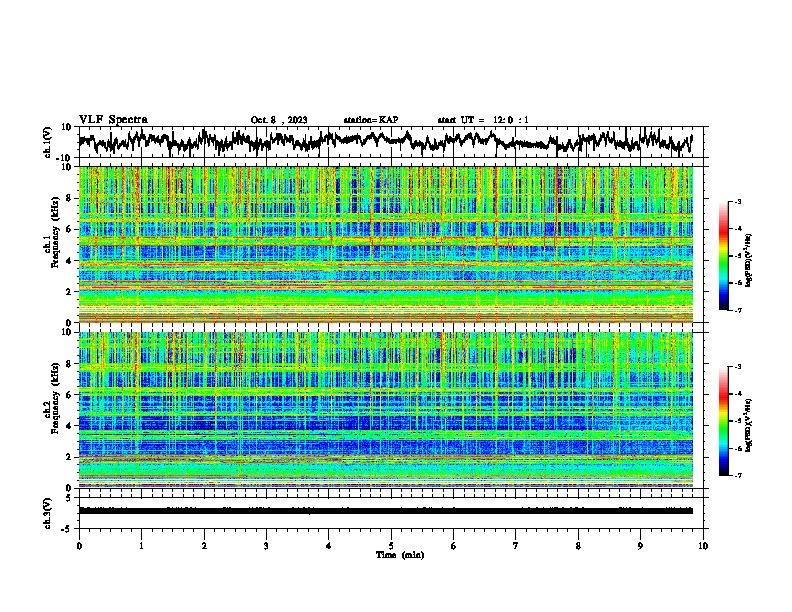Image resolution: width=792 pixels, height=612 pixels.
Task: Click the ch.1 "Frequency (kHz)" axis label
Action: pos(54,232)
